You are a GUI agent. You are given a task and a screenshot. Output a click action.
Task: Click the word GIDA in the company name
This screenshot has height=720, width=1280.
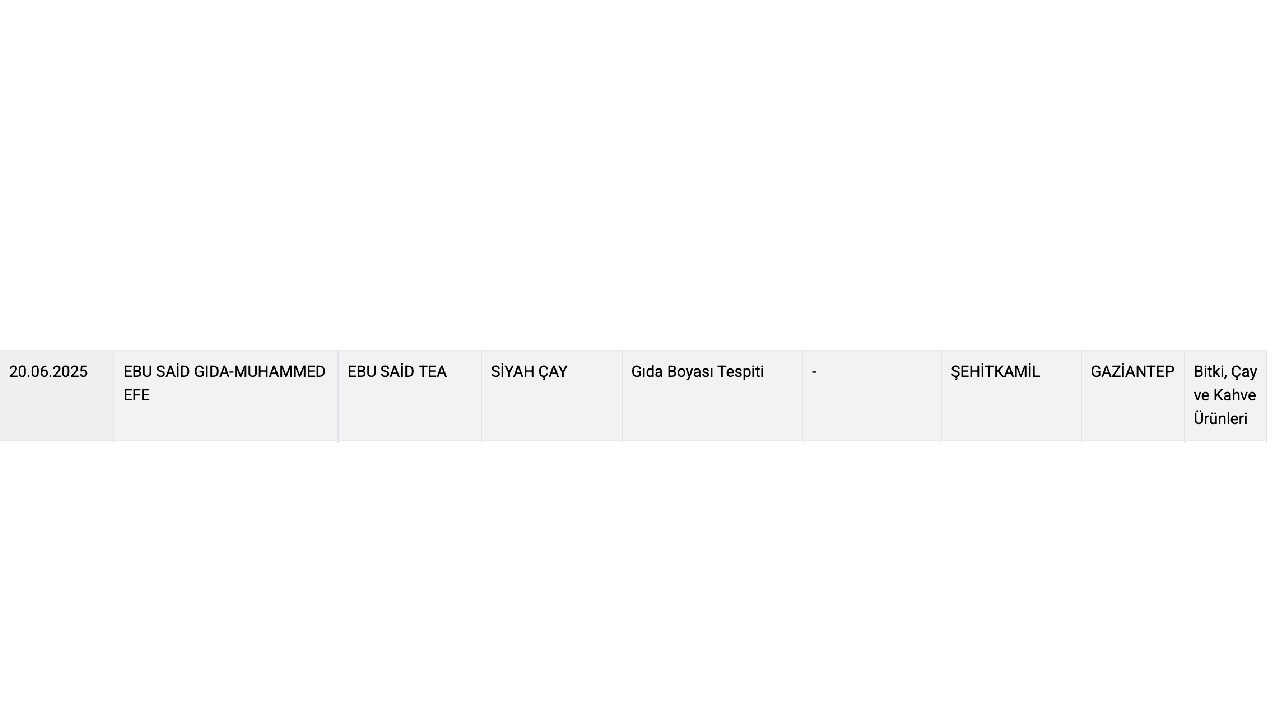coord(211,372)
